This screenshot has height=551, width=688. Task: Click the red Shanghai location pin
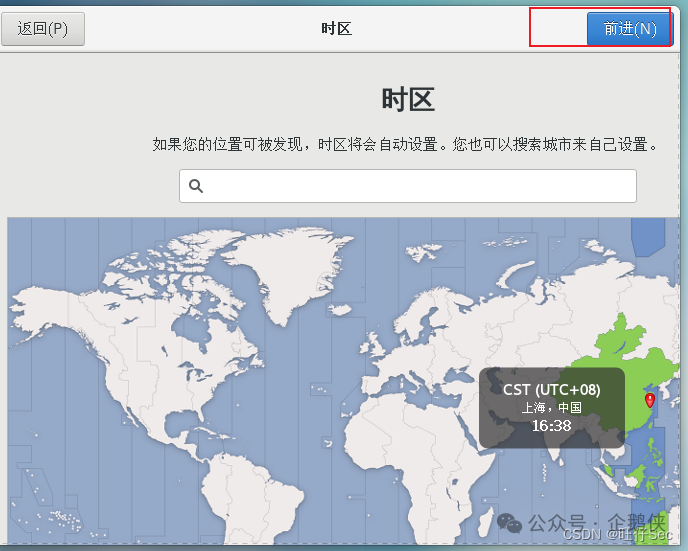point(650,400)
